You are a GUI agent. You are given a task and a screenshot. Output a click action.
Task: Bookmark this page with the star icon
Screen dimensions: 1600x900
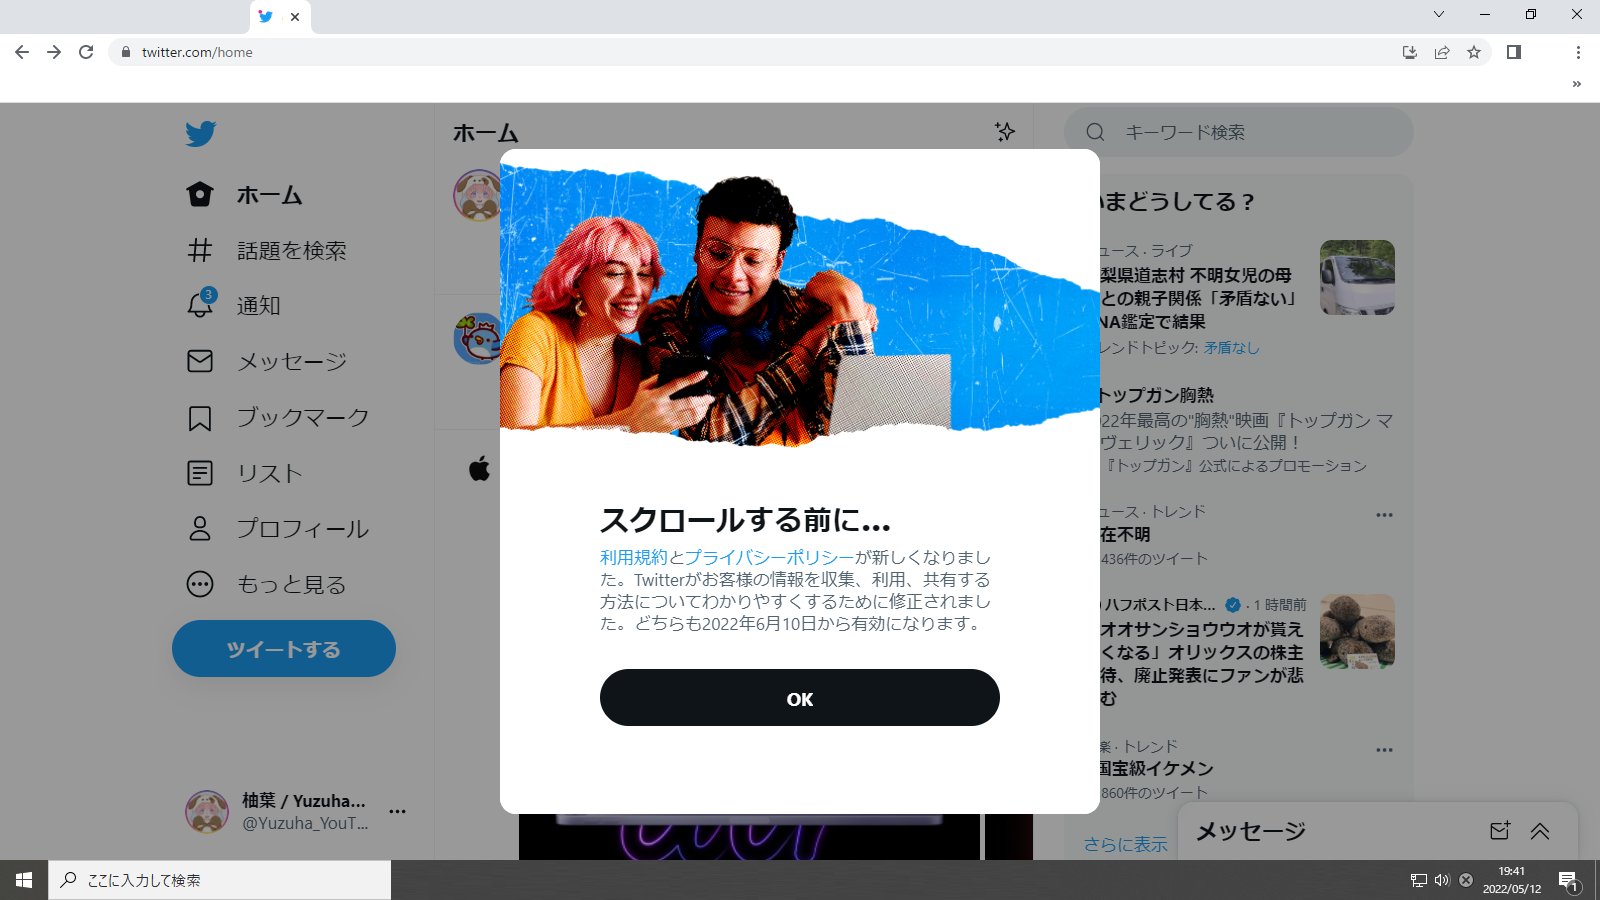click(1474, 52)
